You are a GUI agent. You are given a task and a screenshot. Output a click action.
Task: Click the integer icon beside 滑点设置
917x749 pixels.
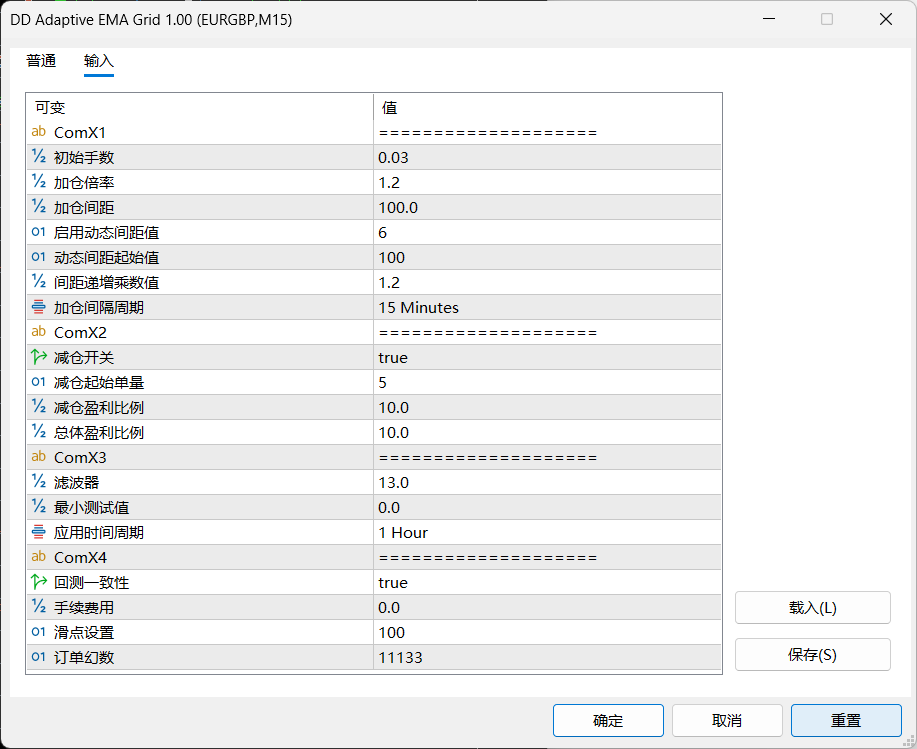coord(39,632)
